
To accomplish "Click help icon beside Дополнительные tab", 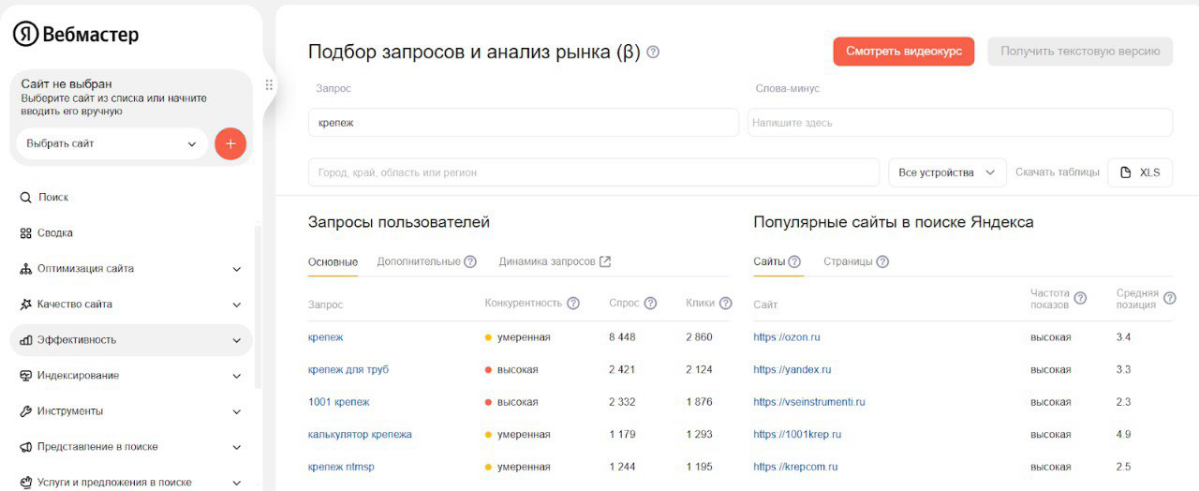I will [x=470, y=262].
